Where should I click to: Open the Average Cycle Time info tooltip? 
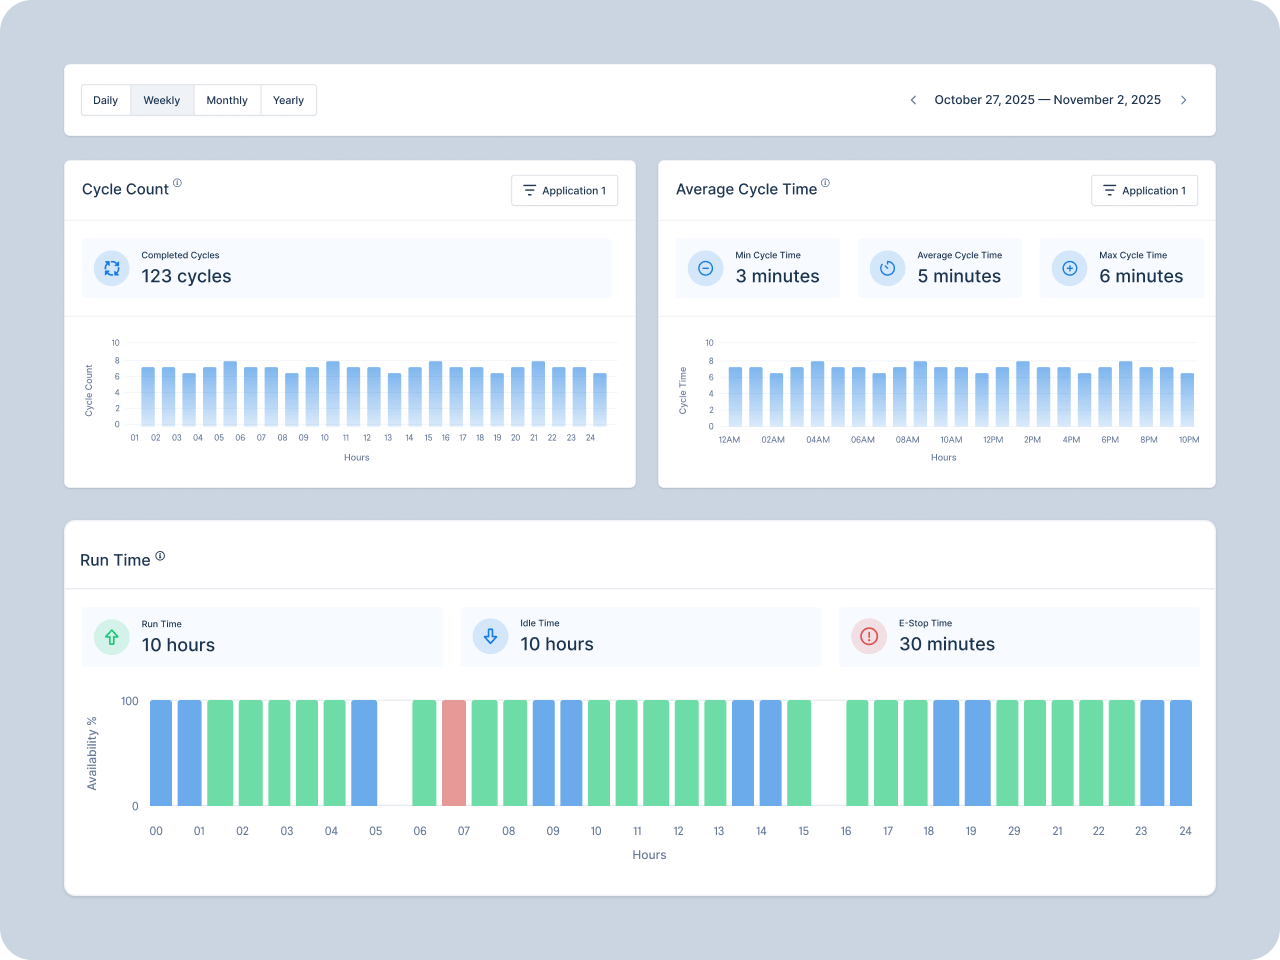click(825, 182)
